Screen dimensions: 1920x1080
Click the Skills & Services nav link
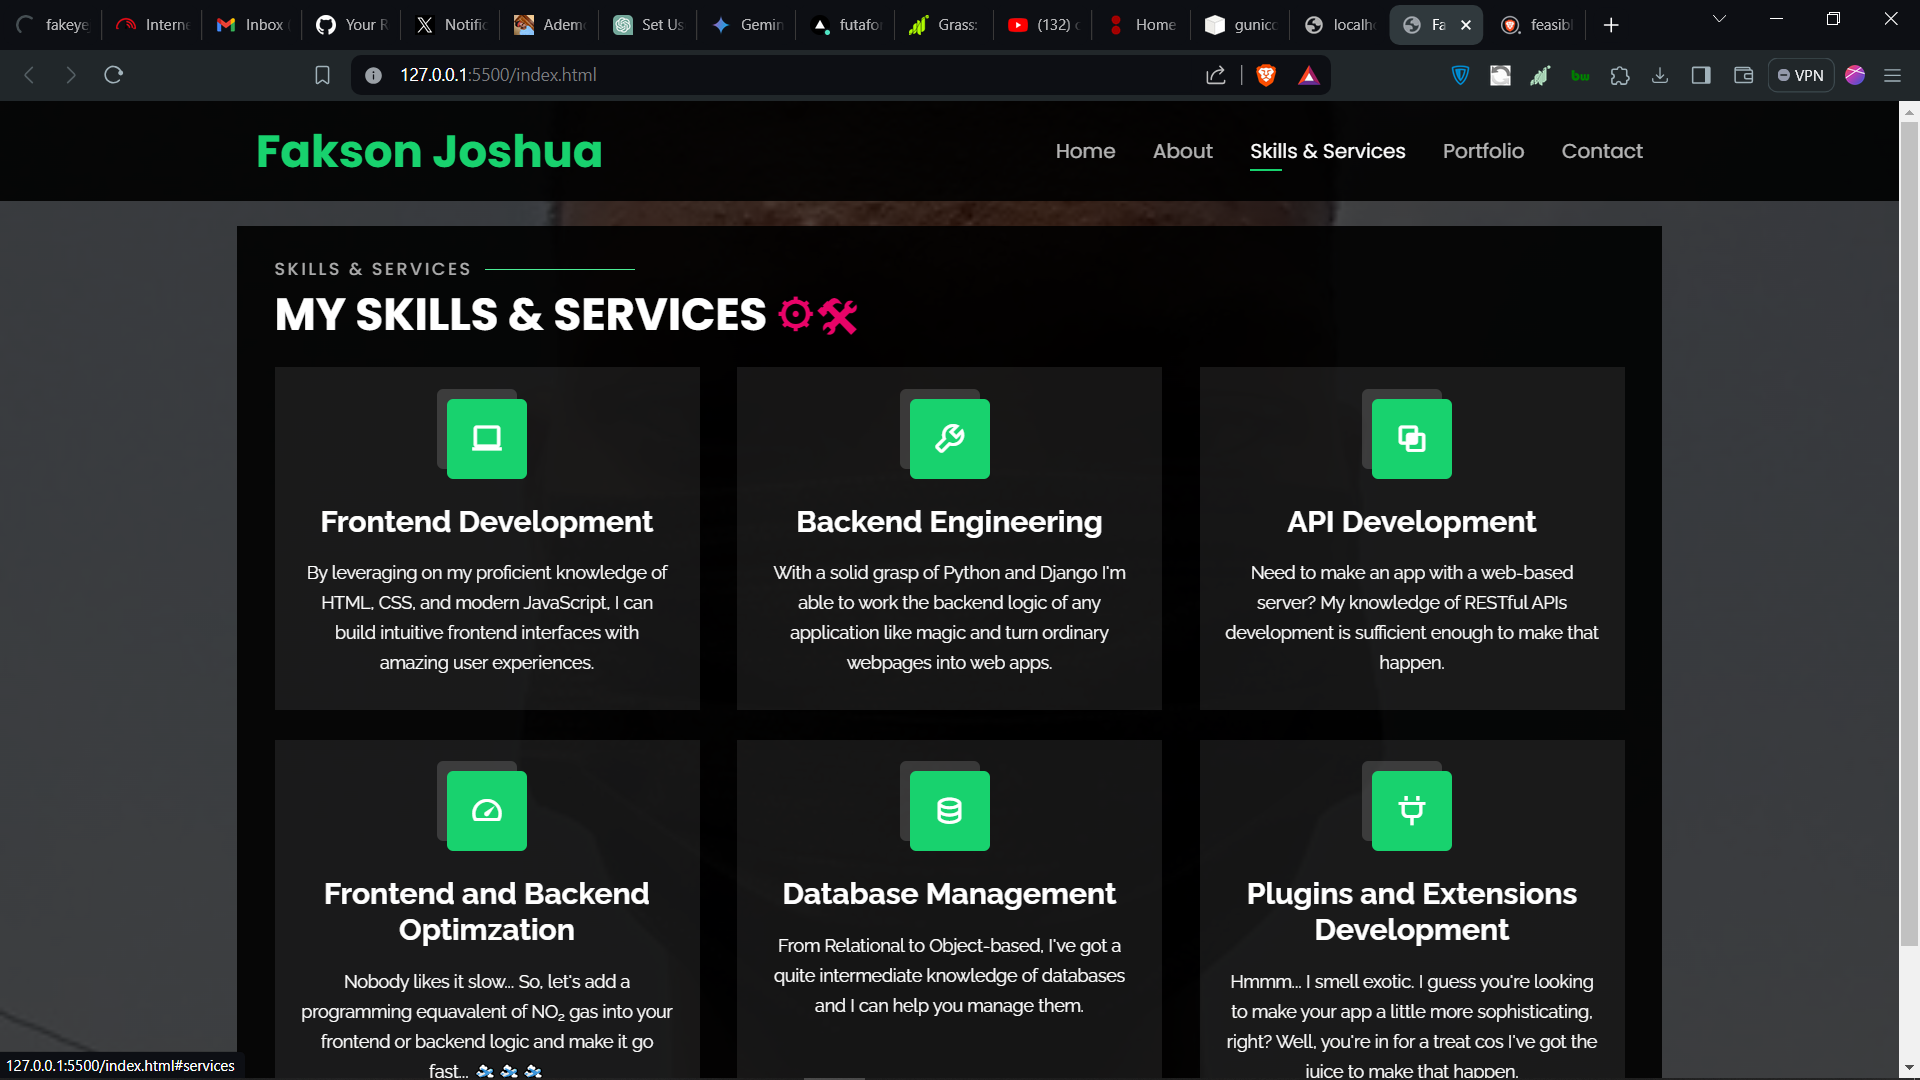1327,151
